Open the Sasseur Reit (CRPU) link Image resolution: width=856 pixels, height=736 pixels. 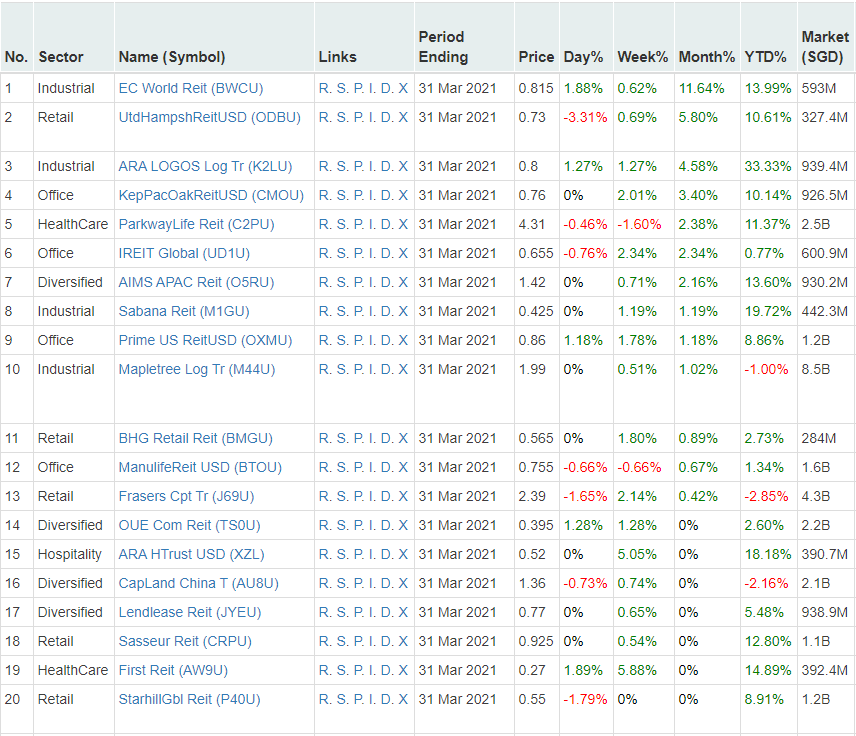(185, 641)
